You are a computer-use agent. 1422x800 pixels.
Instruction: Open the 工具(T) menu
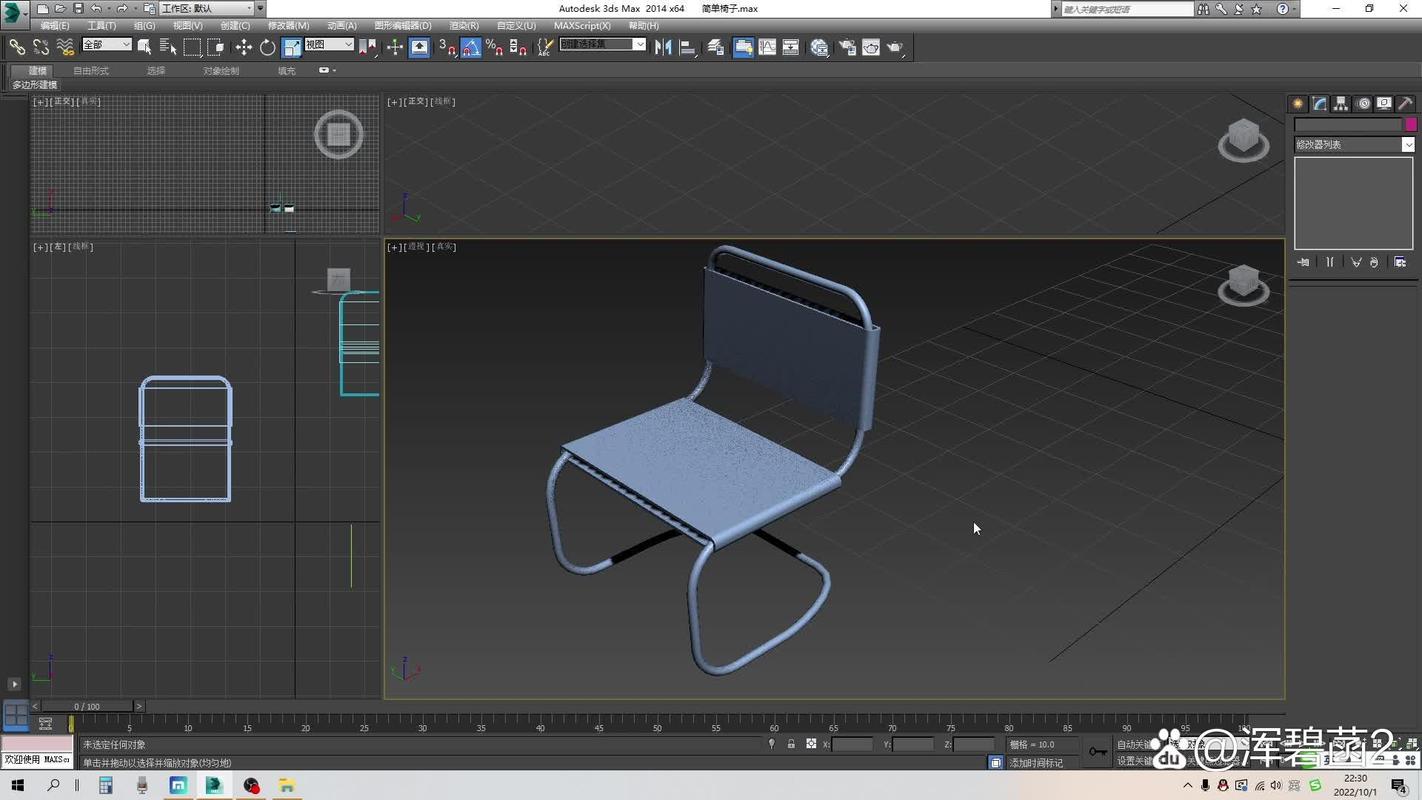point(101,26)
